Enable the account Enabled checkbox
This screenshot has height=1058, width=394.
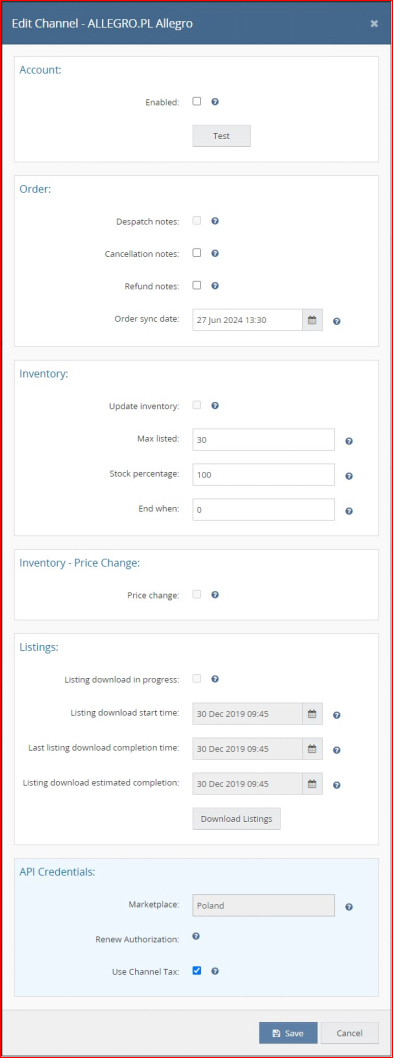(x=197, y=102)
